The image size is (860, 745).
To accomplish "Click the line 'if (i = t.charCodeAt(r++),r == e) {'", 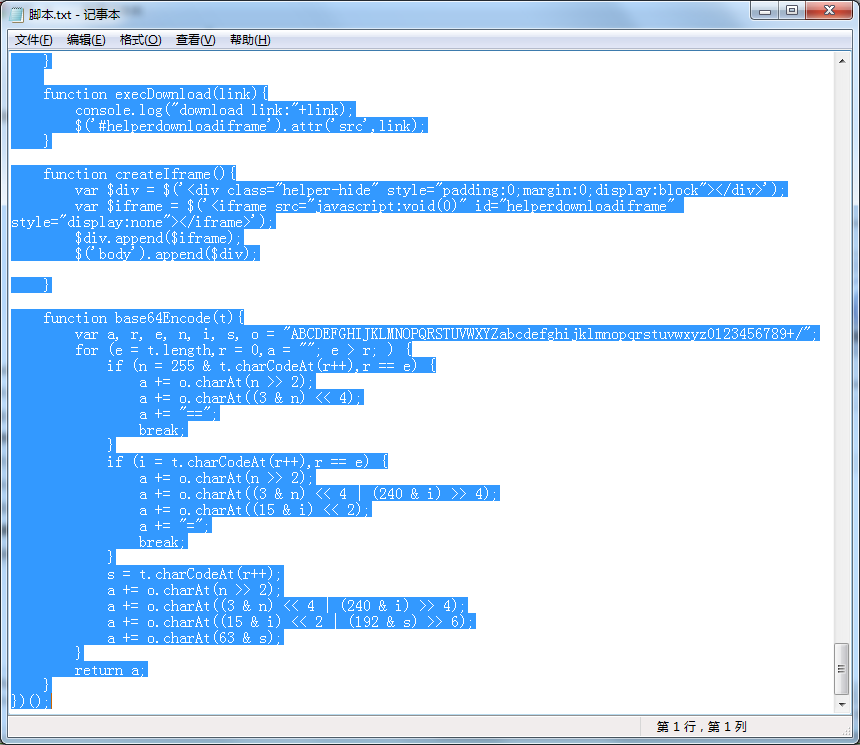I will coord(247,461).
